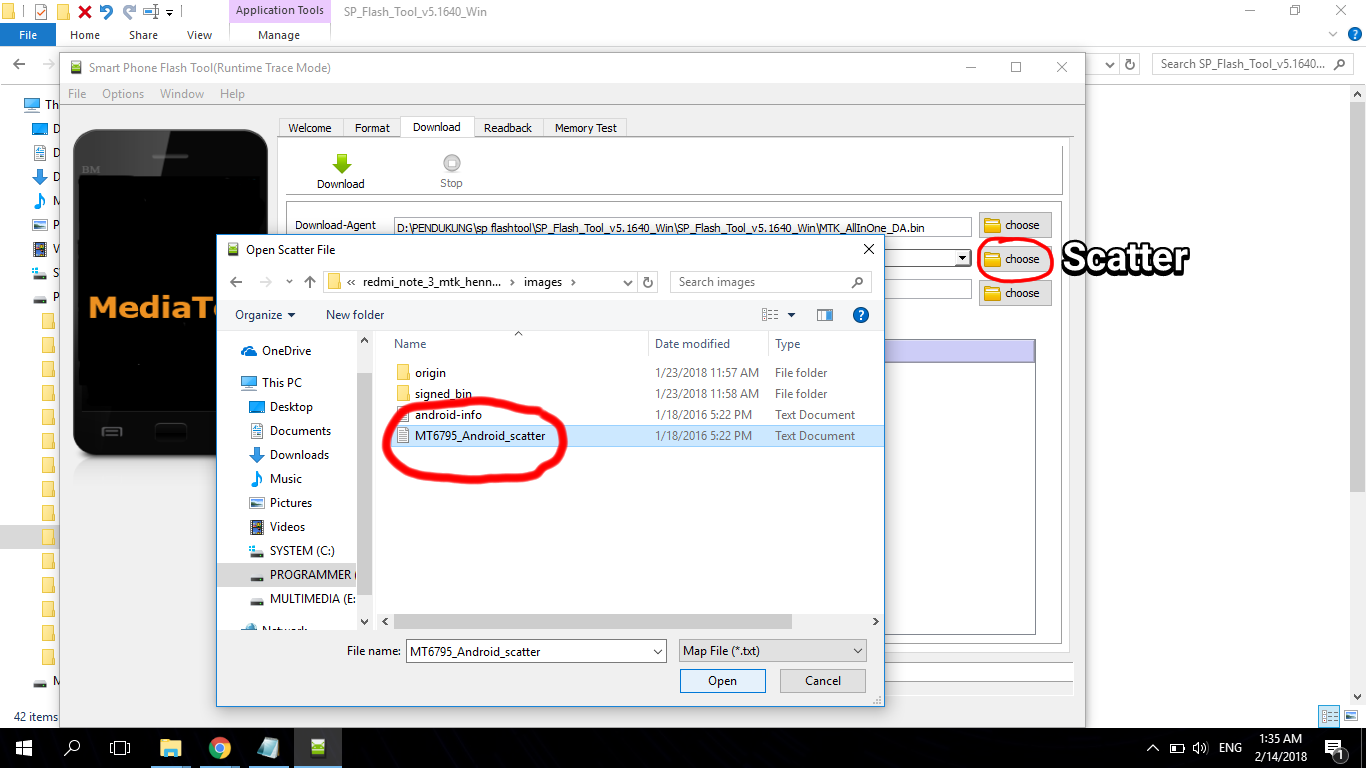Click the taskbar search magnifier icon
This screenshot has height=768, width=1366.
[x=72, y=748]
